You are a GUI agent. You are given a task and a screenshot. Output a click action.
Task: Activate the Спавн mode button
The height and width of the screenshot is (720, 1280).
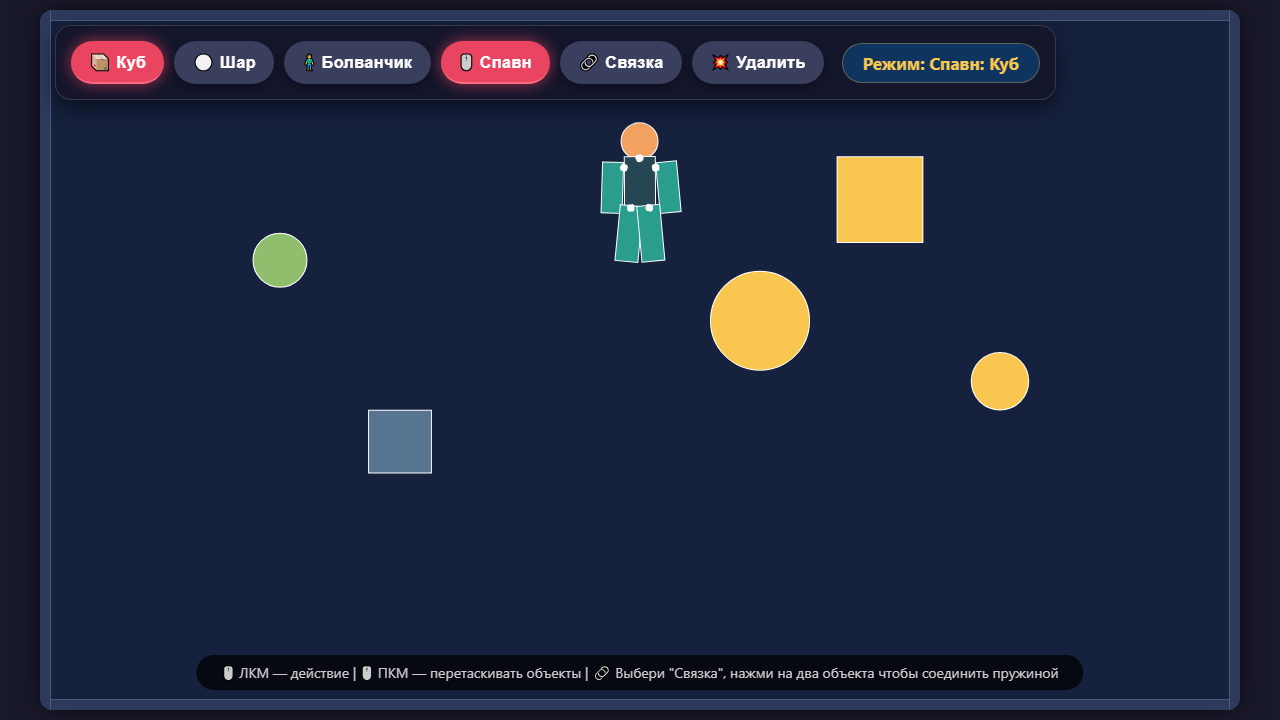click(495, 62)
